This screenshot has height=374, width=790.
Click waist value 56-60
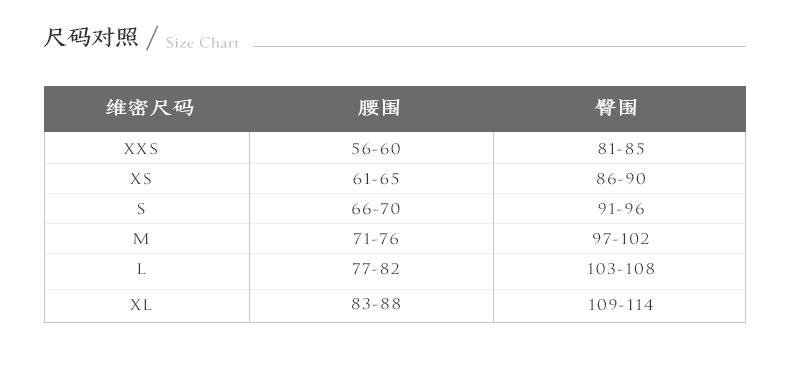click(376, 149)
